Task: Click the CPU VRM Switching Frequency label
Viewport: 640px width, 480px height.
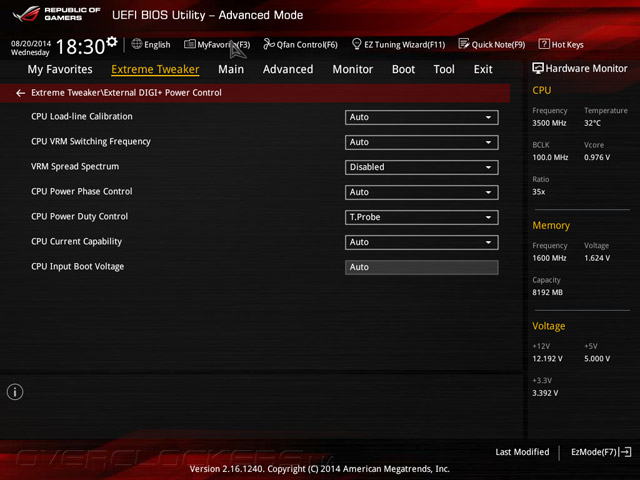Action: coord(91,142)
